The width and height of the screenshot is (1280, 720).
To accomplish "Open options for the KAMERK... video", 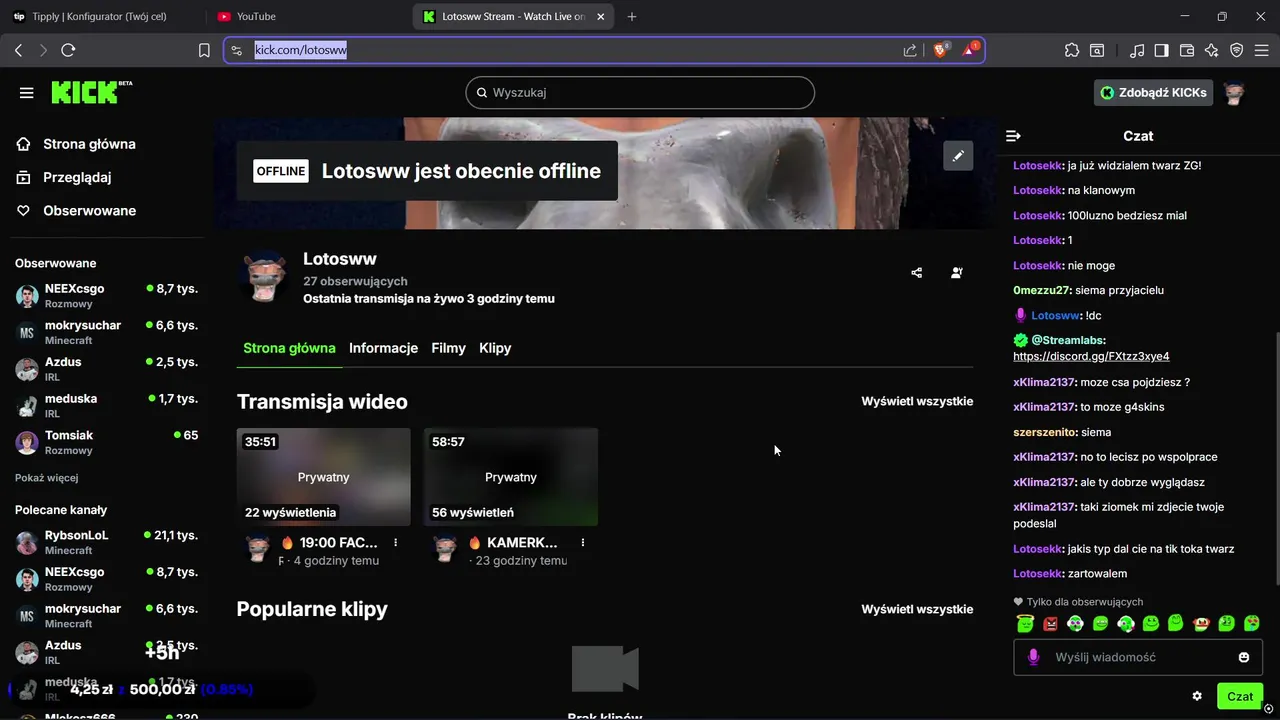I will [x=583, y=543].
